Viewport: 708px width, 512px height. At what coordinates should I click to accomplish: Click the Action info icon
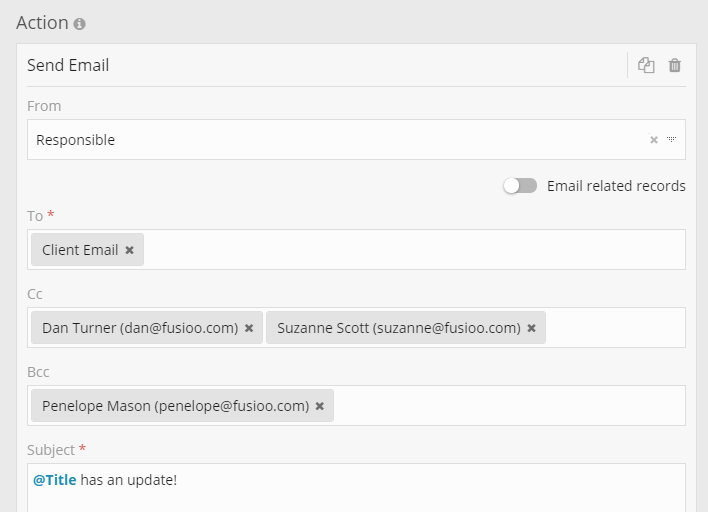tap(80, 23)
